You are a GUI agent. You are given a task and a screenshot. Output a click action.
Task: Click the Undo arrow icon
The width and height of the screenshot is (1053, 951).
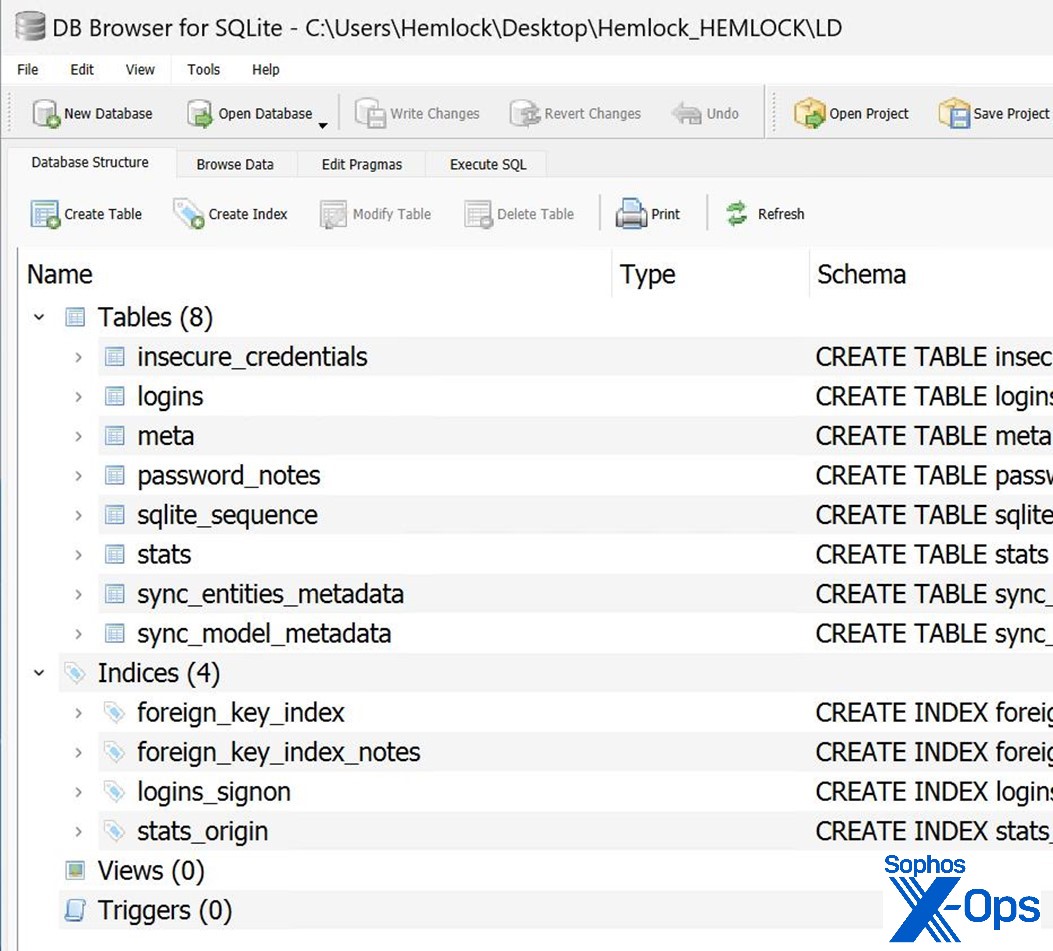686,114
